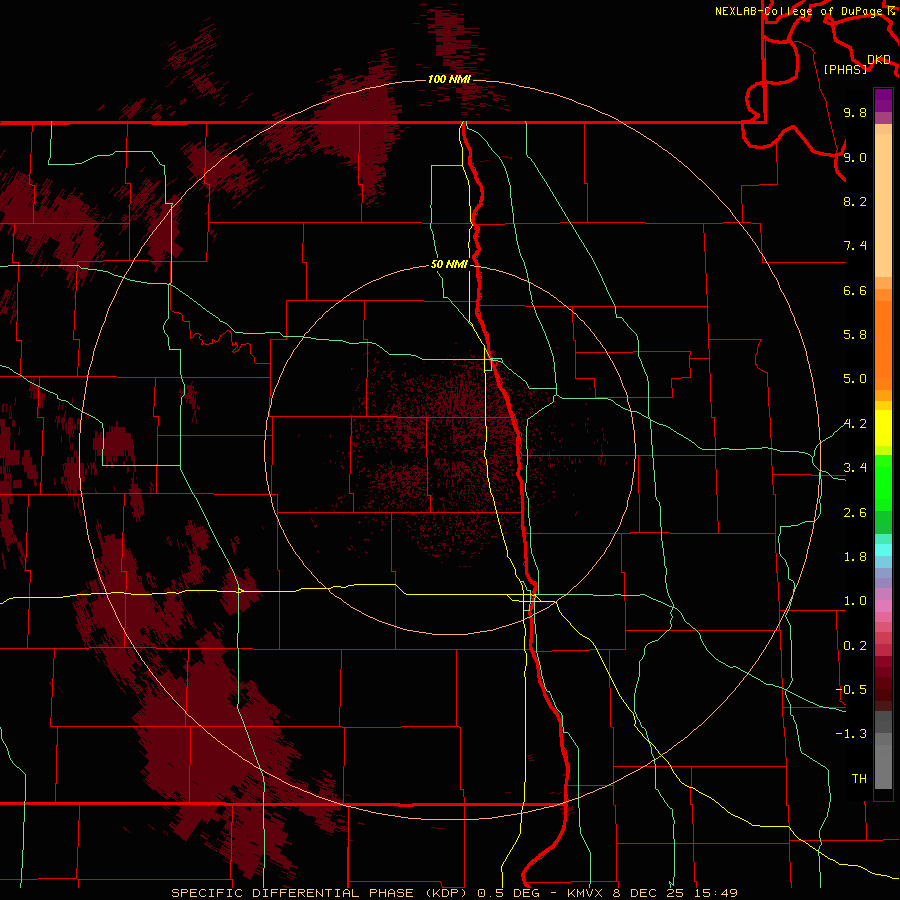Viewport: 900px width, 900px height.
Task: Click the 8.2 scale value
Action: (x=855, y=201)
